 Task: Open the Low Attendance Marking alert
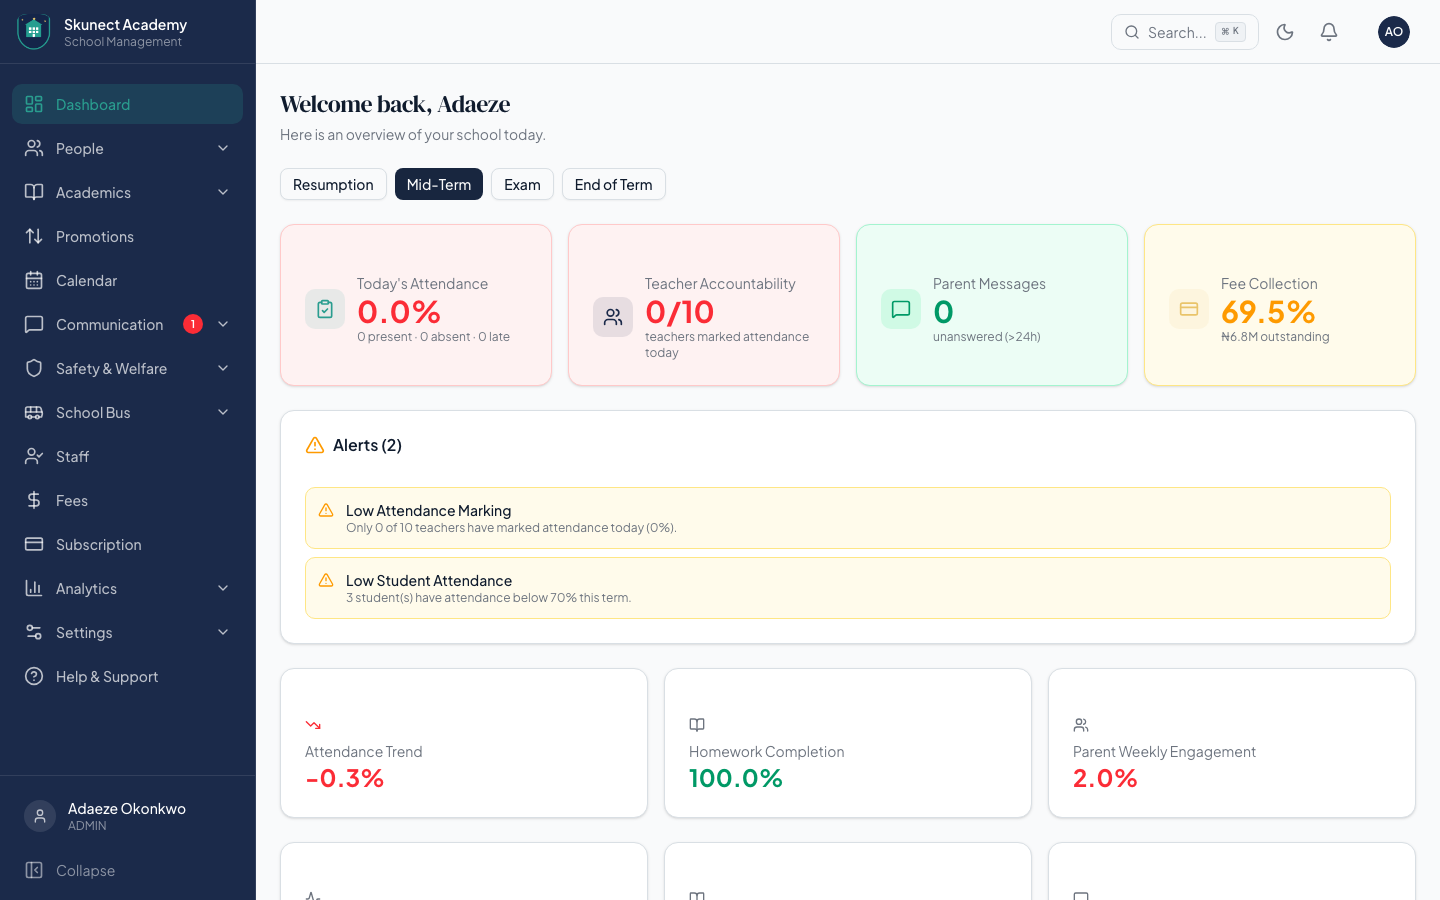coord(848,518)
